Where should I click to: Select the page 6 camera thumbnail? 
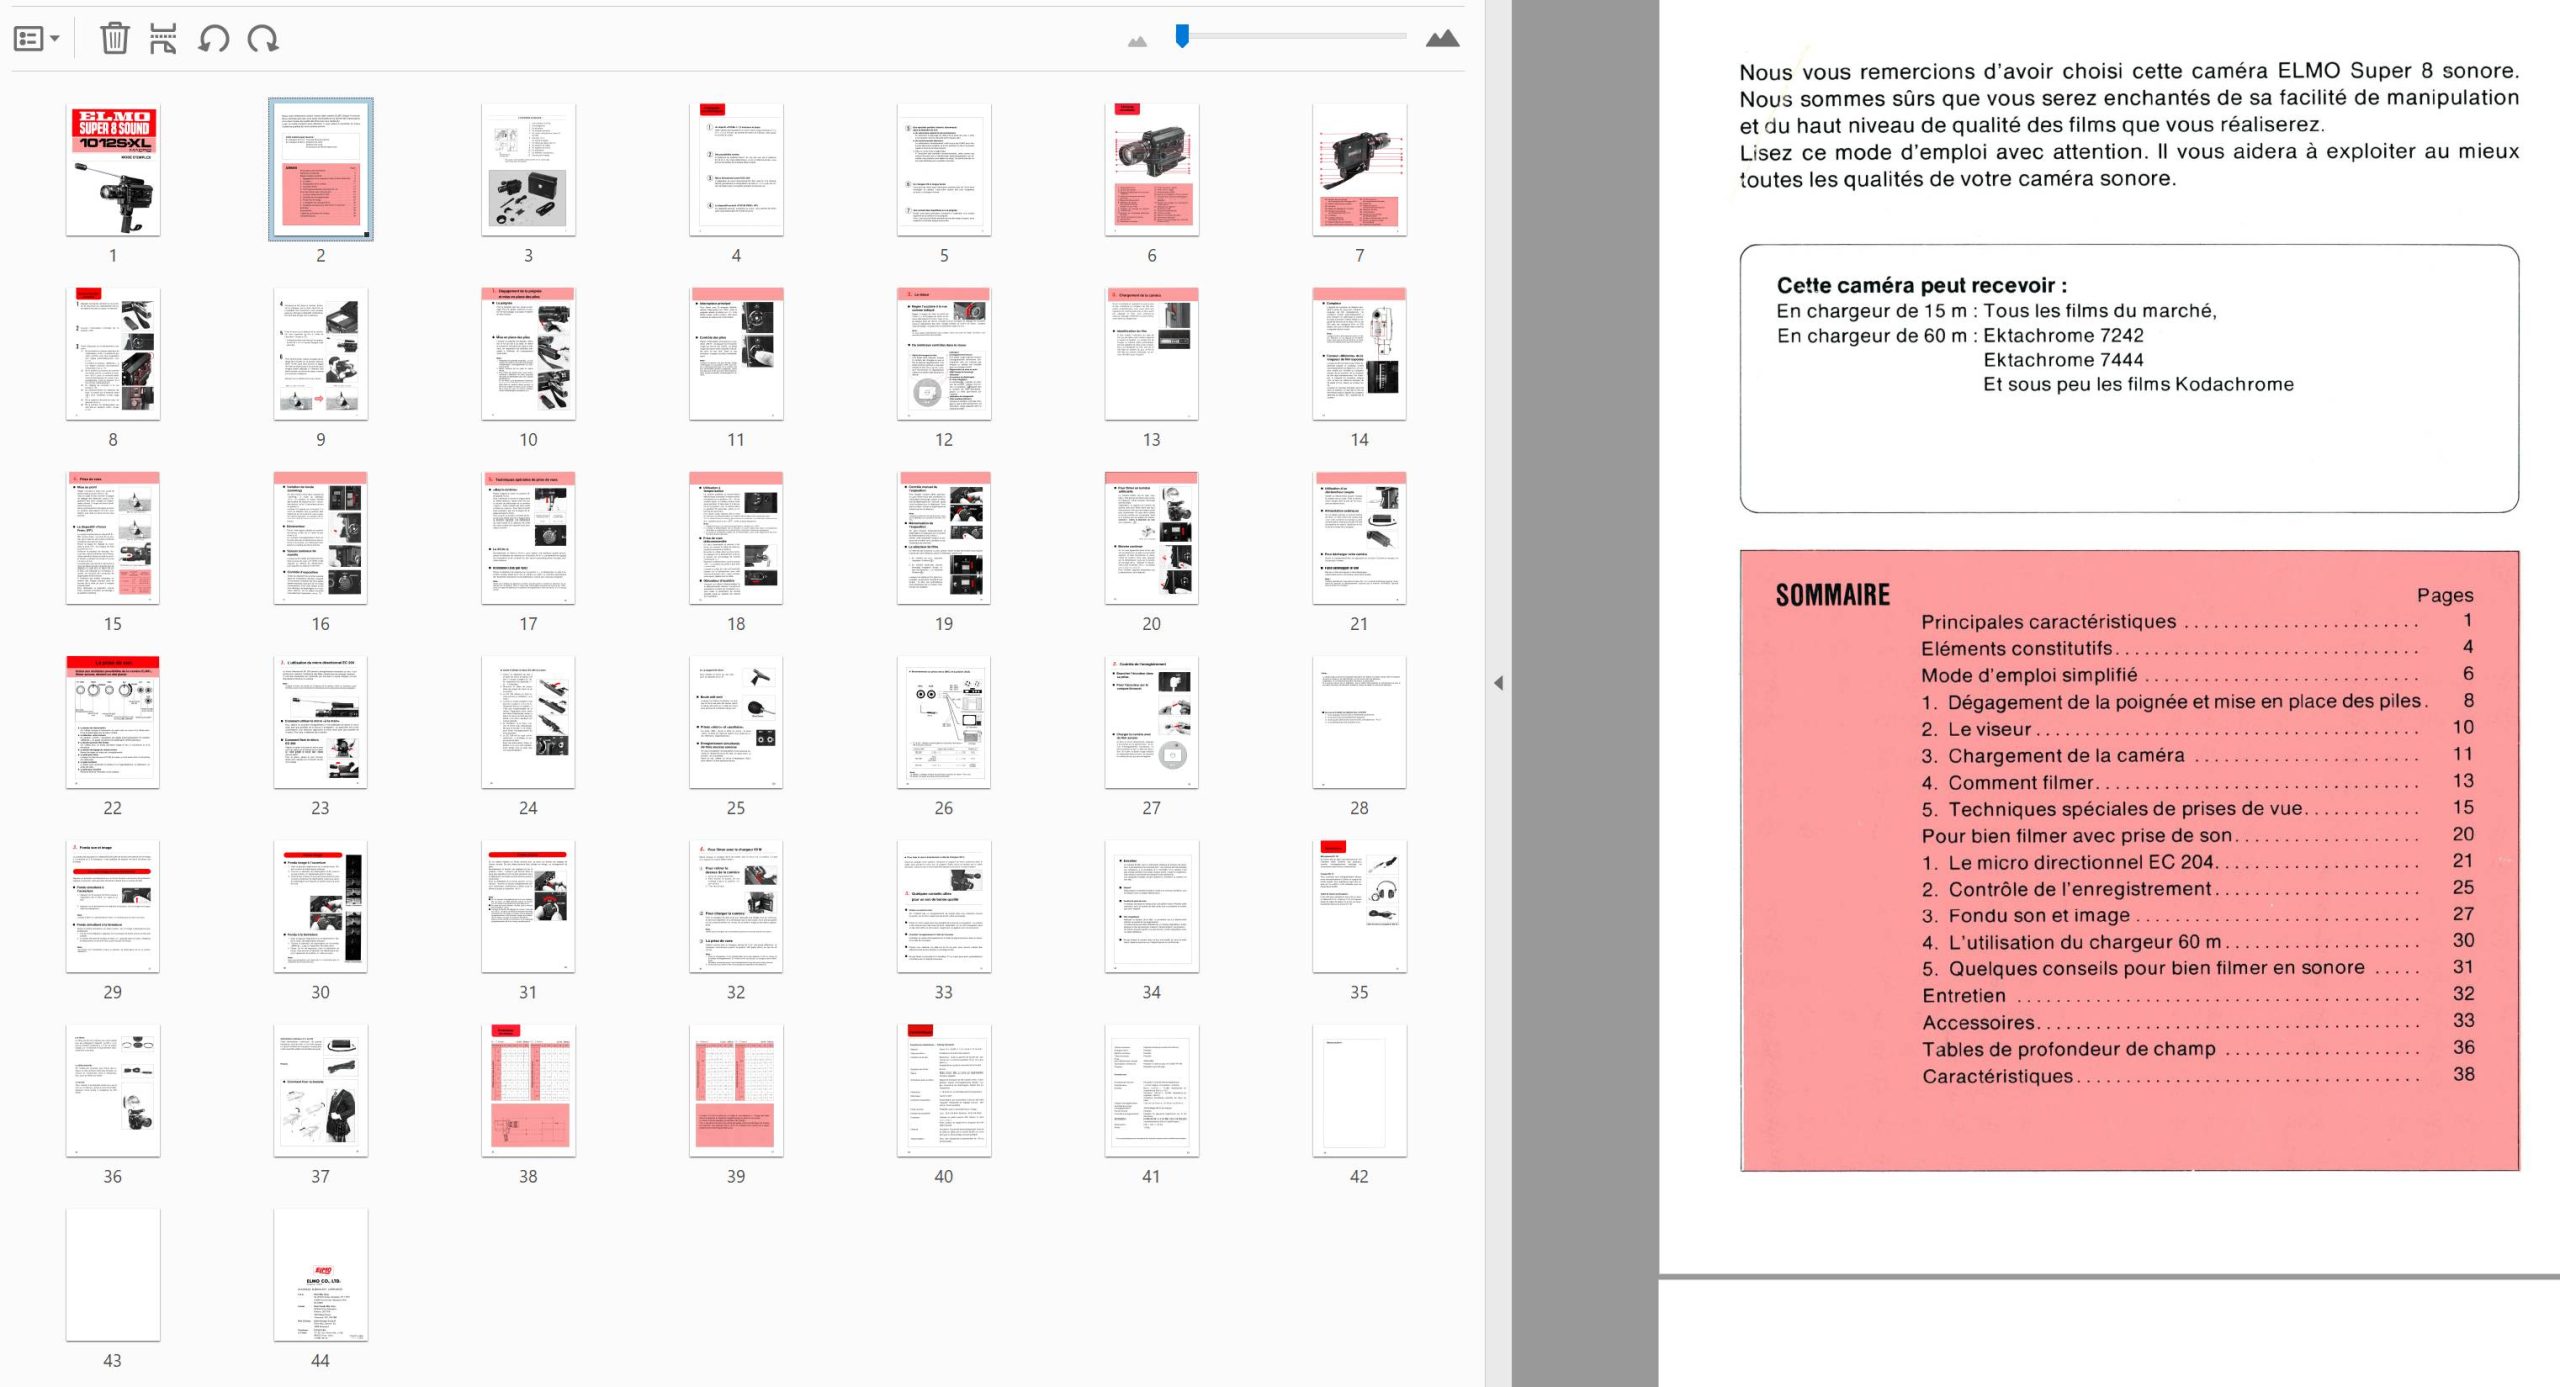point(1151,170)
